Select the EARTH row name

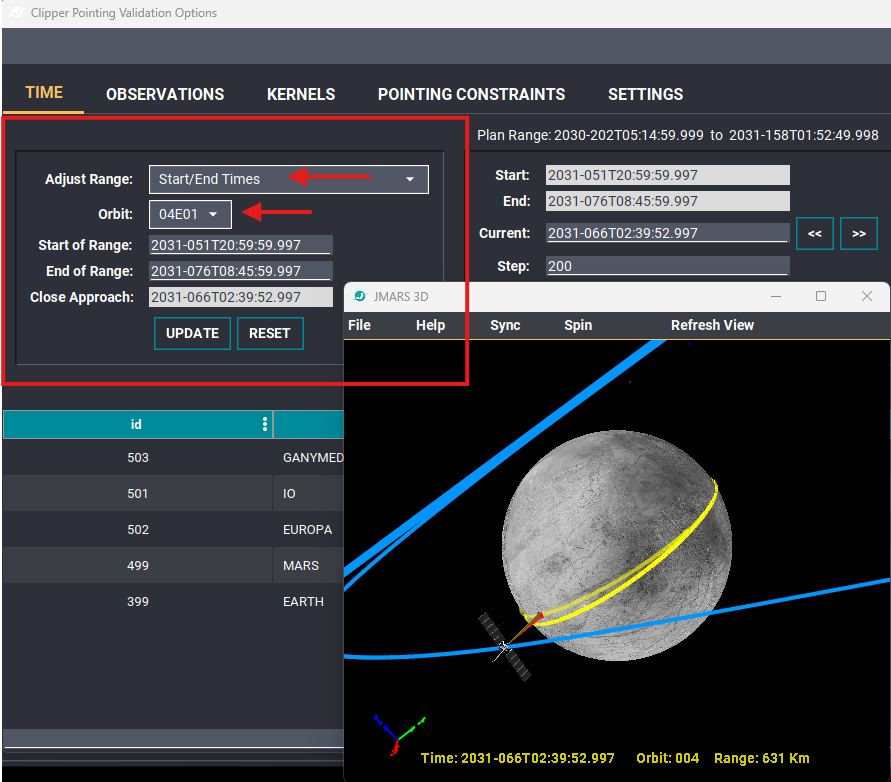click(303, 601)
